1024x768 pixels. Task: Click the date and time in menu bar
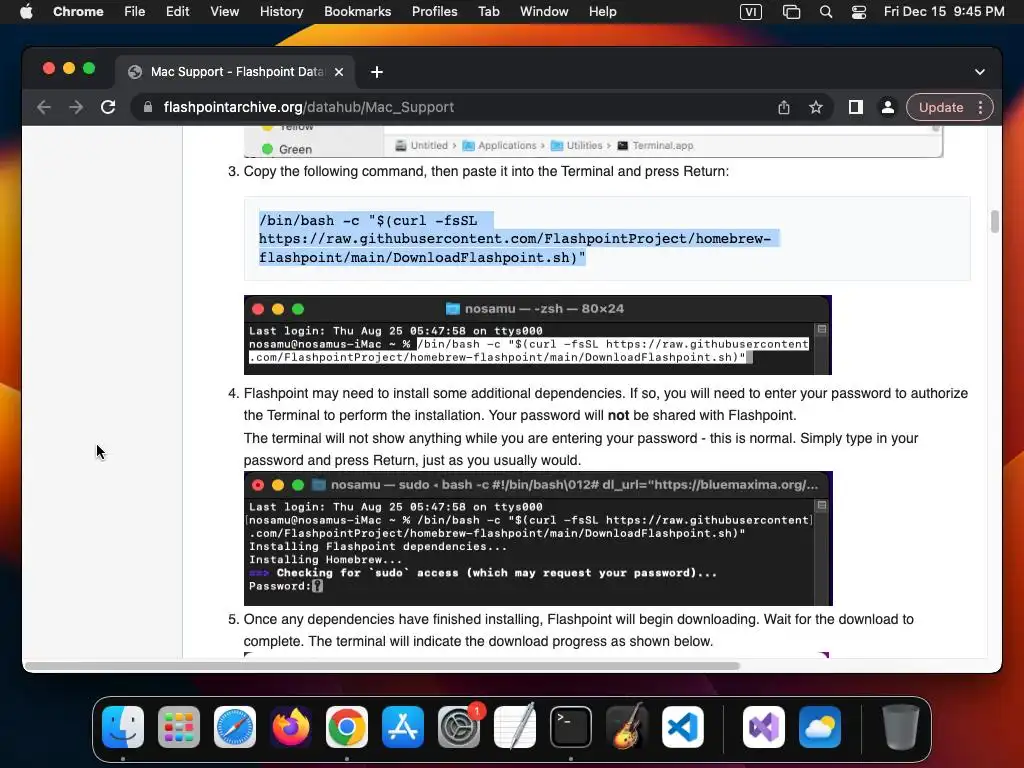coord(944,12)
